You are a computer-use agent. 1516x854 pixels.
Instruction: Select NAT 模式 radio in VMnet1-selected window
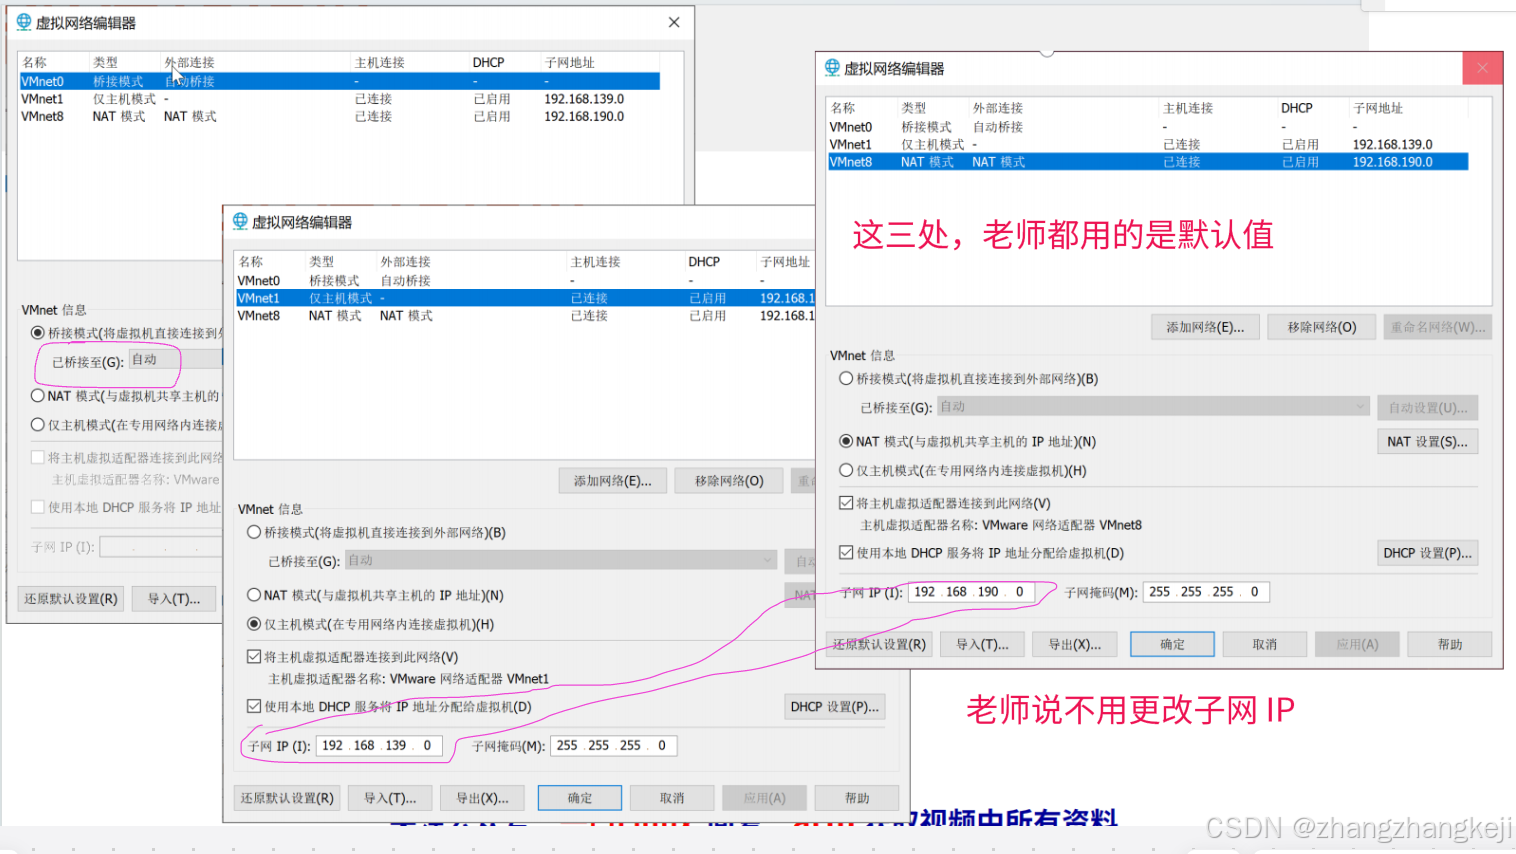[x=254, y=595]
